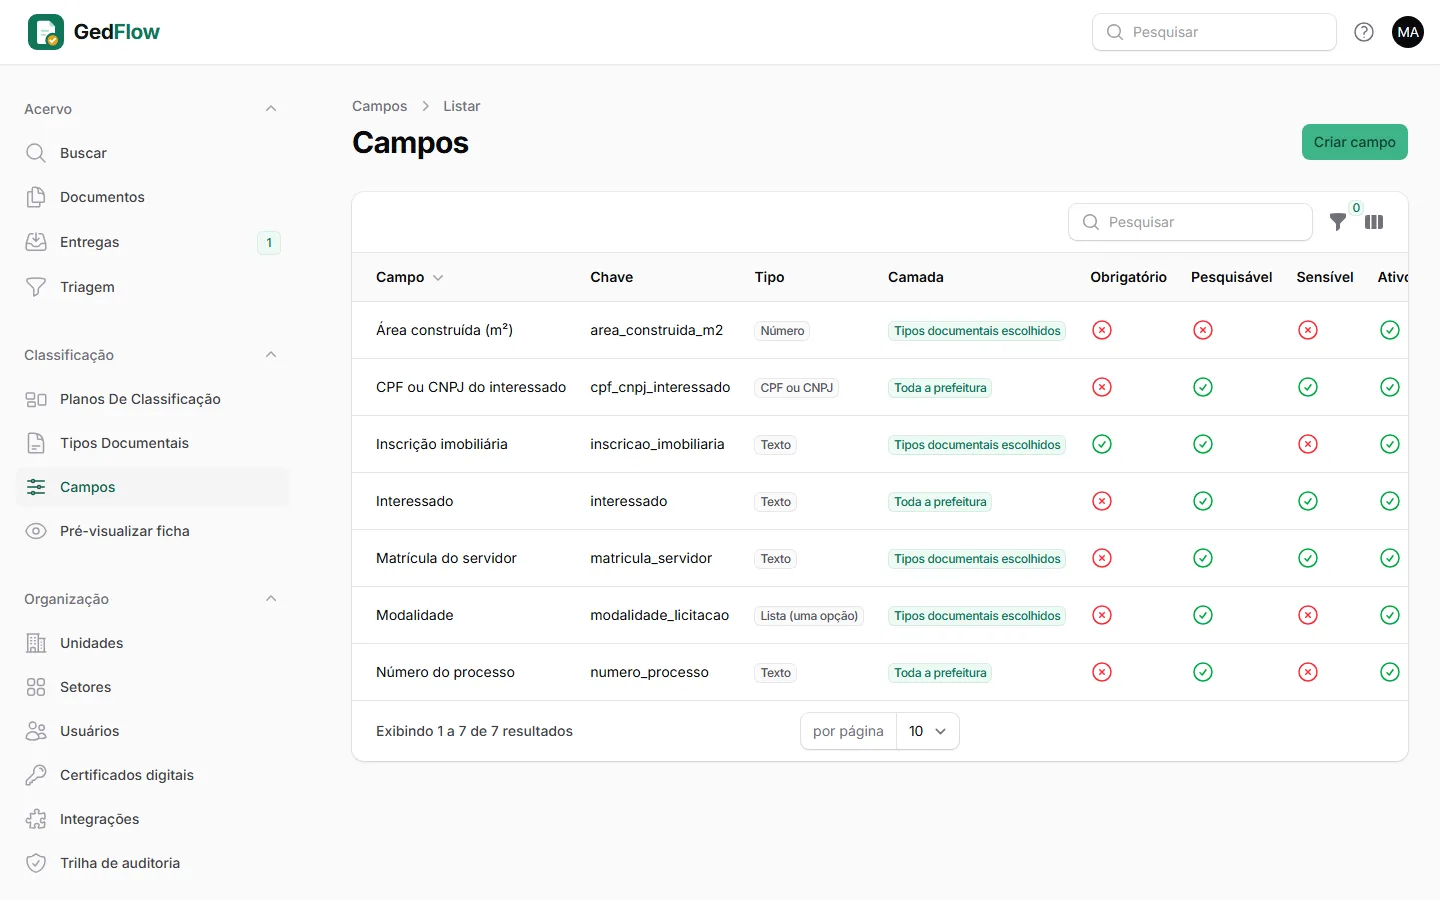Click the Unidades building icon

point(36,643)
